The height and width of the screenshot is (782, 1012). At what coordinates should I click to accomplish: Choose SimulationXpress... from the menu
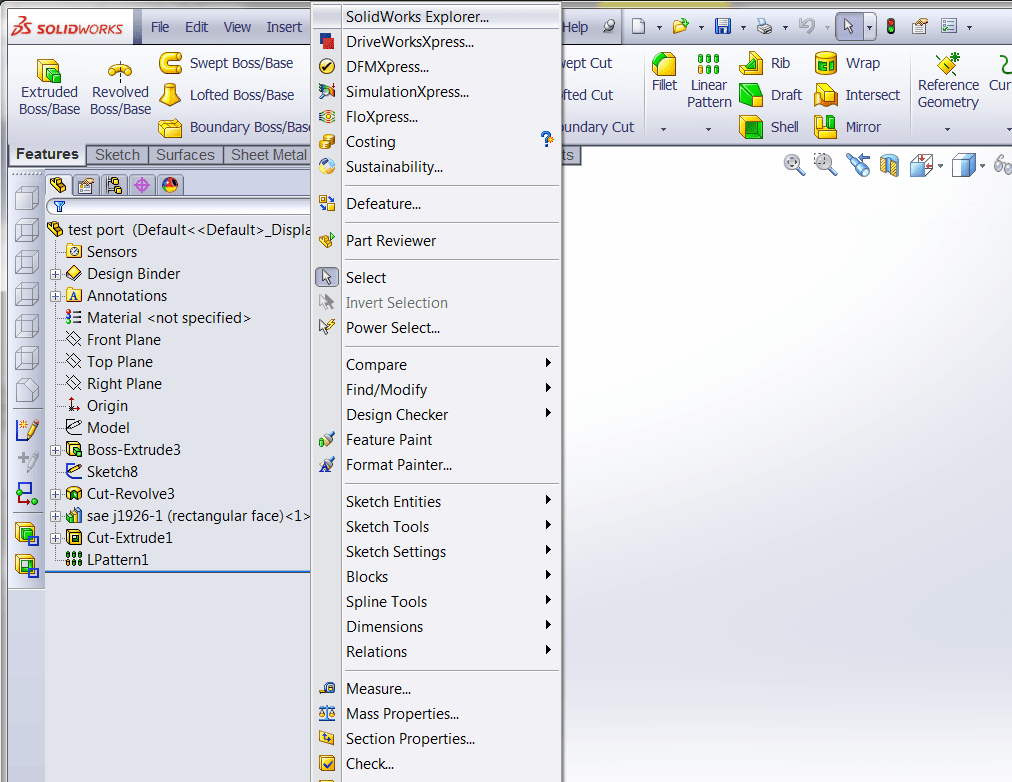436,92
